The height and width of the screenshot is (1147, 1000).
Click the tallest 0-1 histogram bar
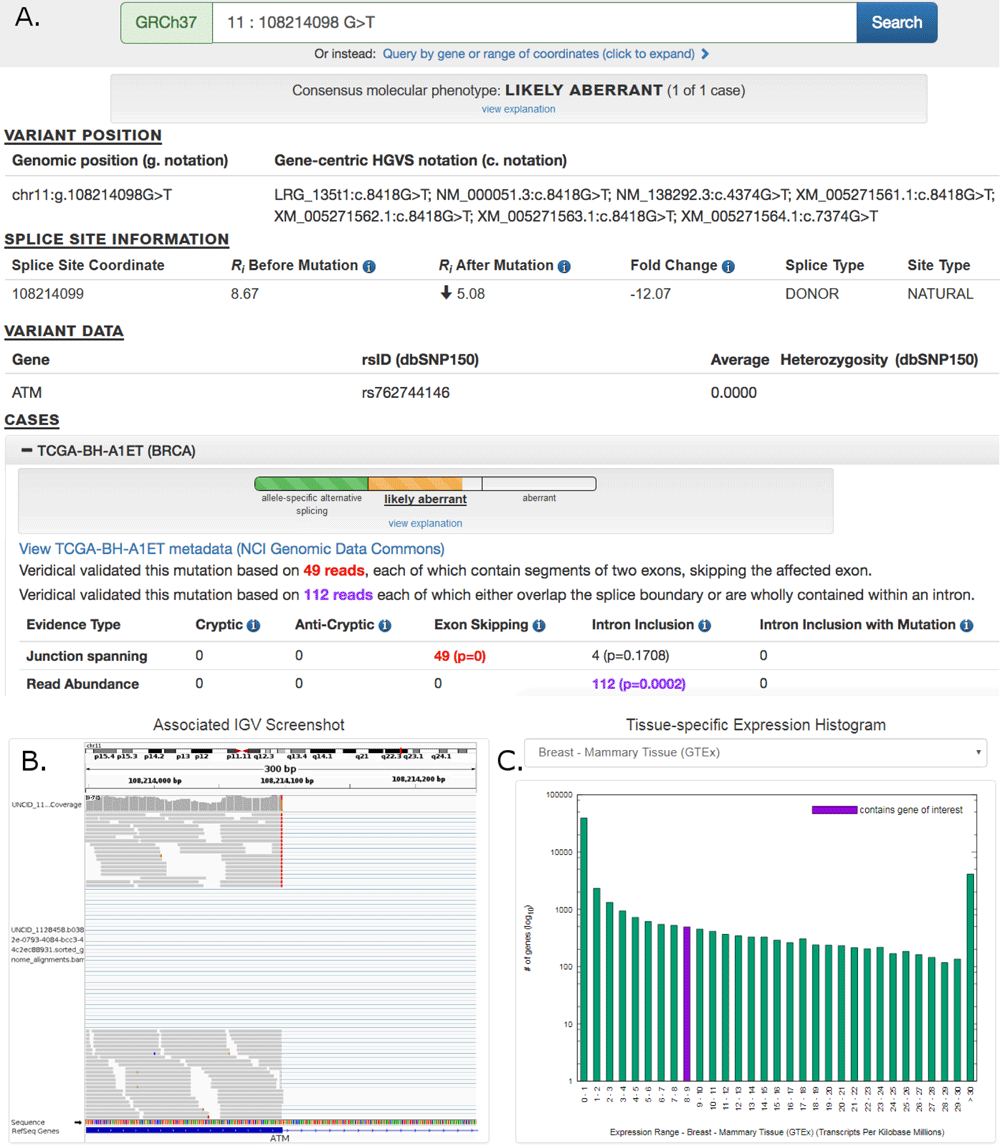tap(584, 949)
